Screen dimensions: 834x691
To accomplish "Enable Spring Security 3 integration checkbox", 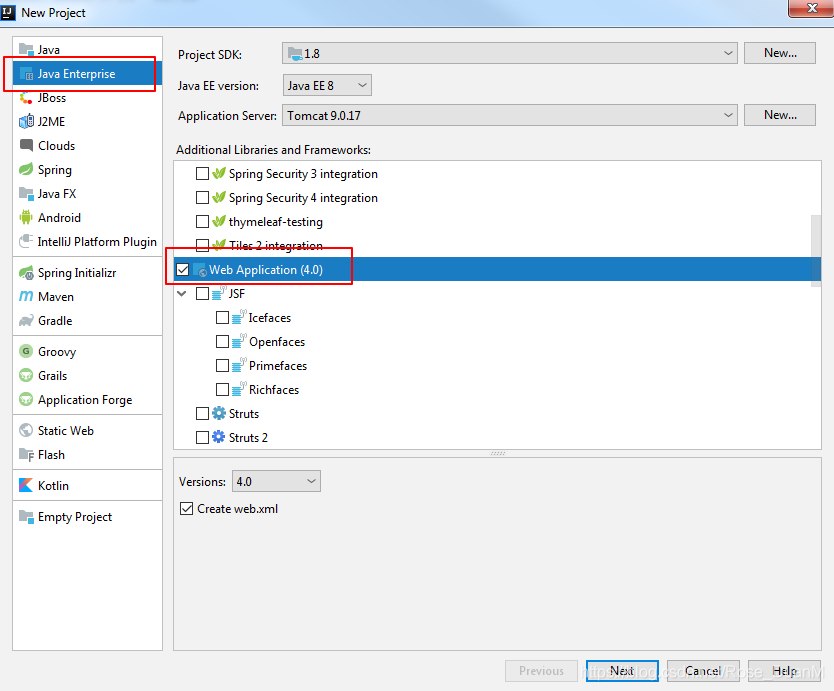I will [x=202, y=174].
